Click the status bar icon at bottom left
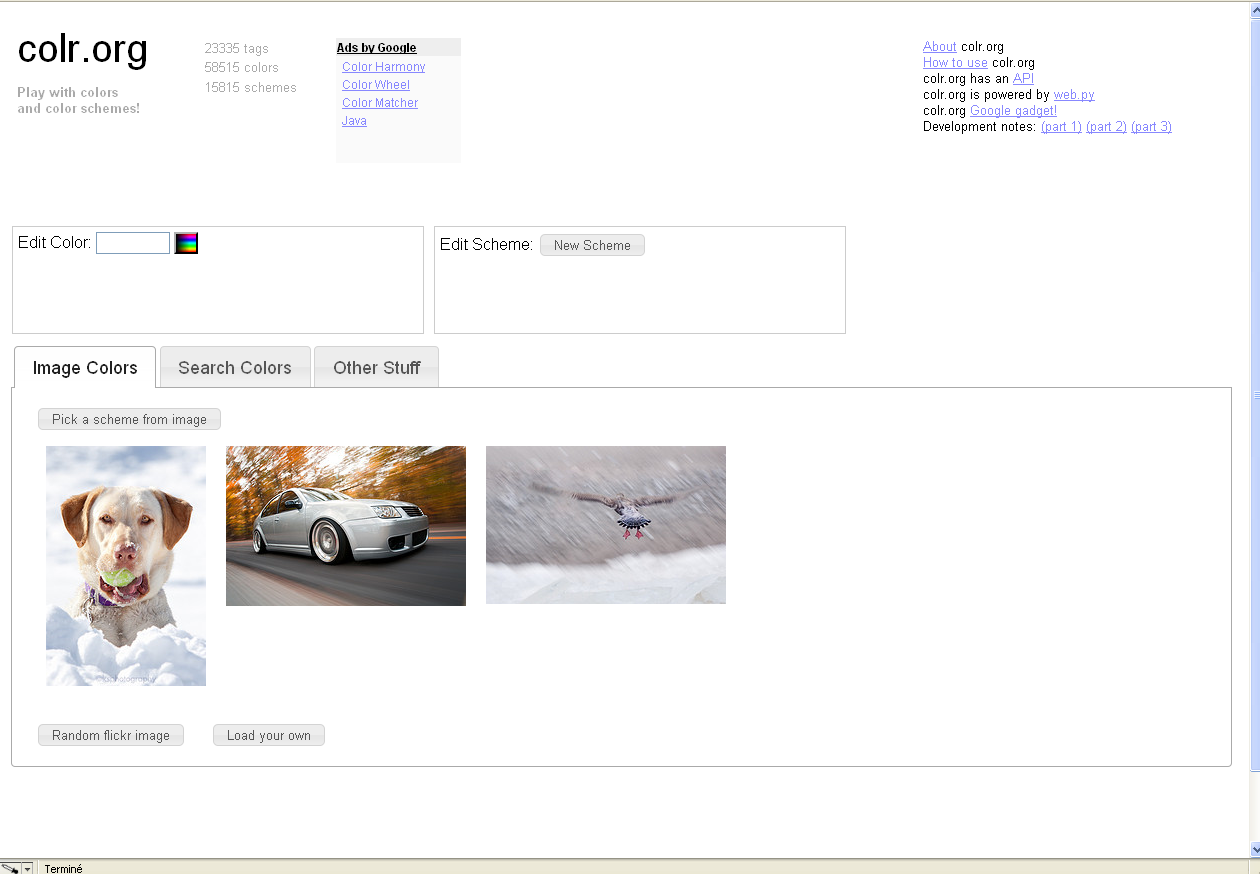The height and width of the screenshot is (874, 1260). 10,868
